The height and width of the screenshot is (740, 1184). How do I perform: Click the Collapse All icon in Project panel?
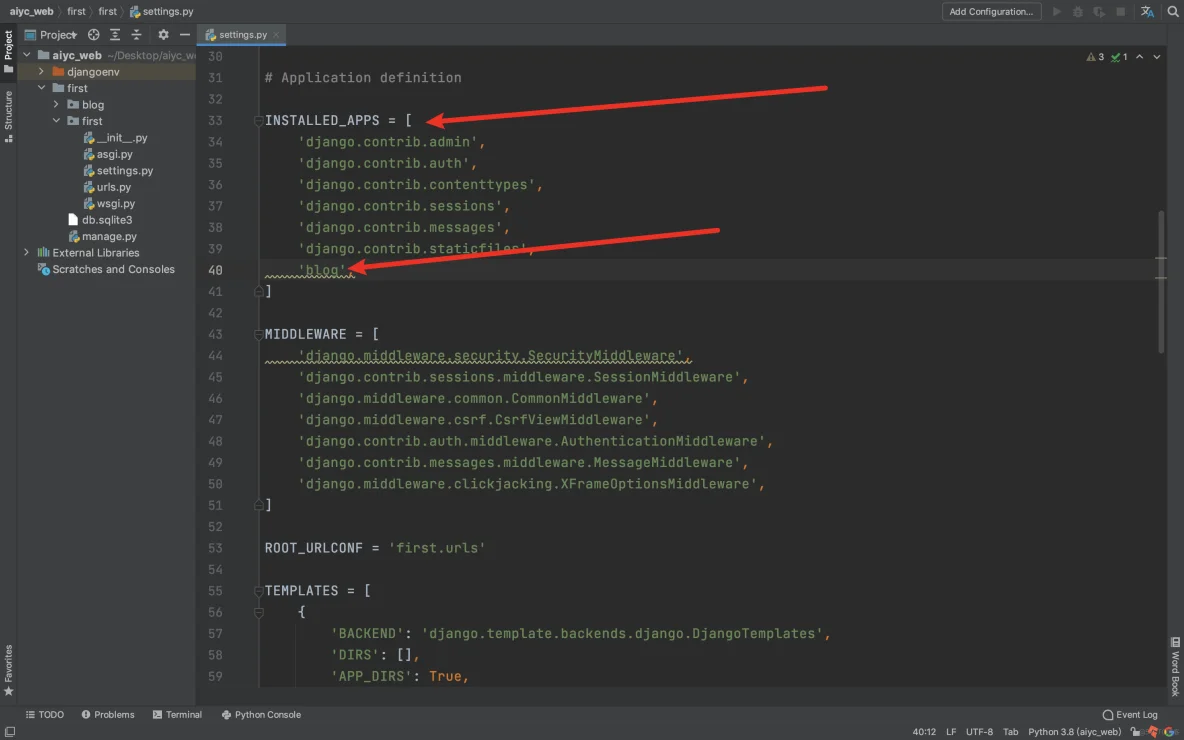click(x=136, y=35)
